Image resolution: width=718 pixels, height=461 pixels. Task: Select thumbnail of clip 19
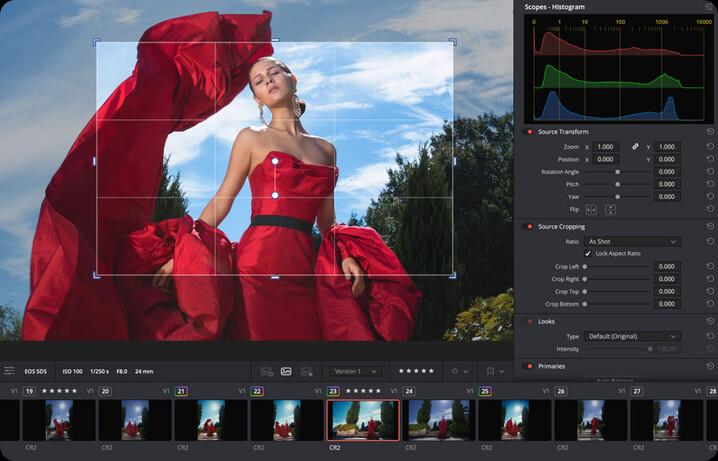tap(59, 420)
